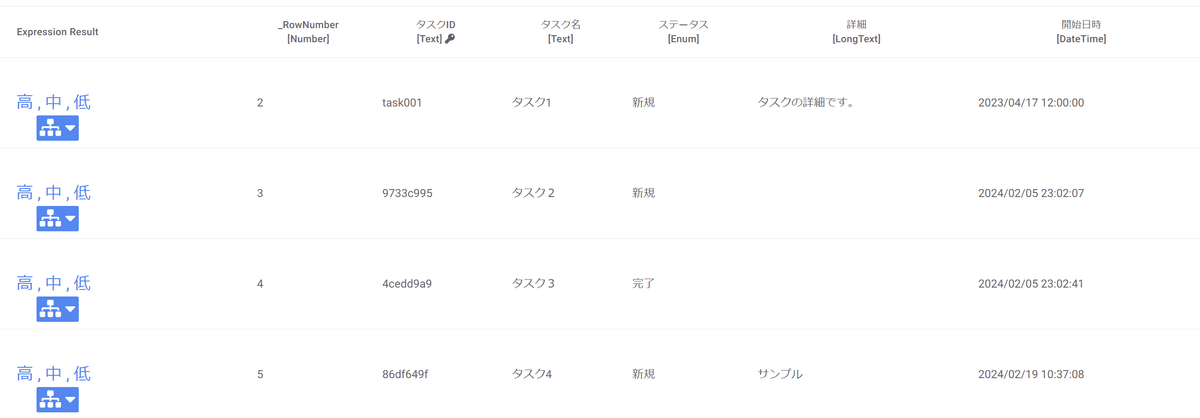Click the task001 ID cell
Image resolution: width=1200 pixels, height=418 pixels.
tap(402, 103)
